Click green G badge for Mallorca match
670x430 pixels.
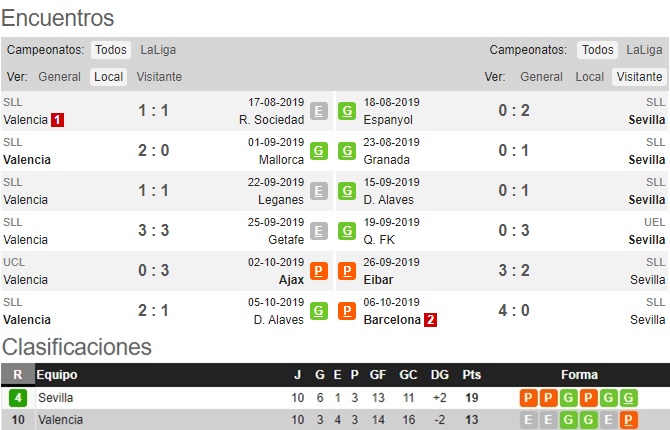point(319,151)
